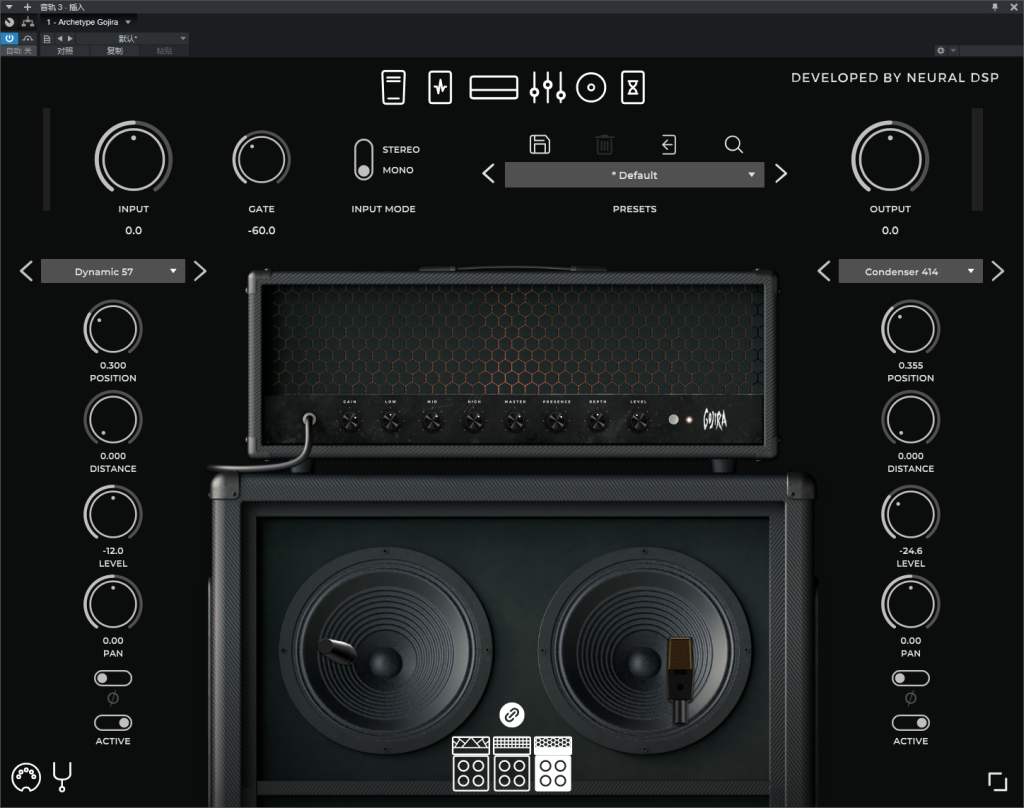1024x808 pixels.
Task: Save the current preset
Action: click(539, 144)
